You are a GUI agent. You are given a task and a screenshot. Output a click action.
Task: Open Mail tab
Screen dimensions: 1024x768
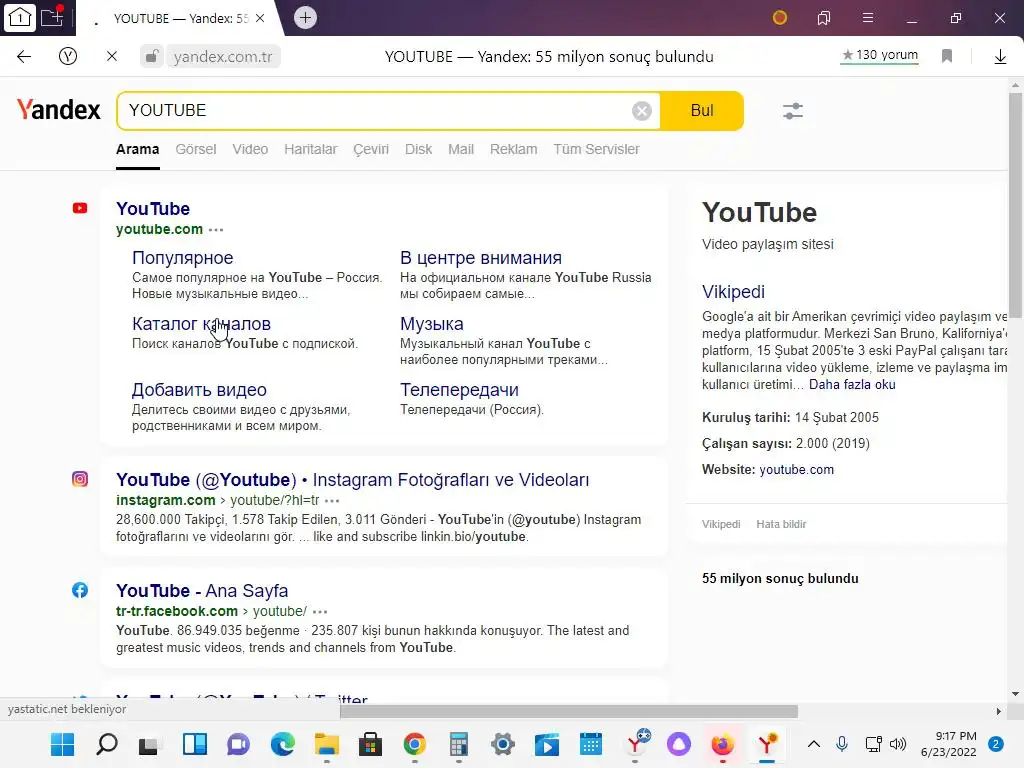461,150
